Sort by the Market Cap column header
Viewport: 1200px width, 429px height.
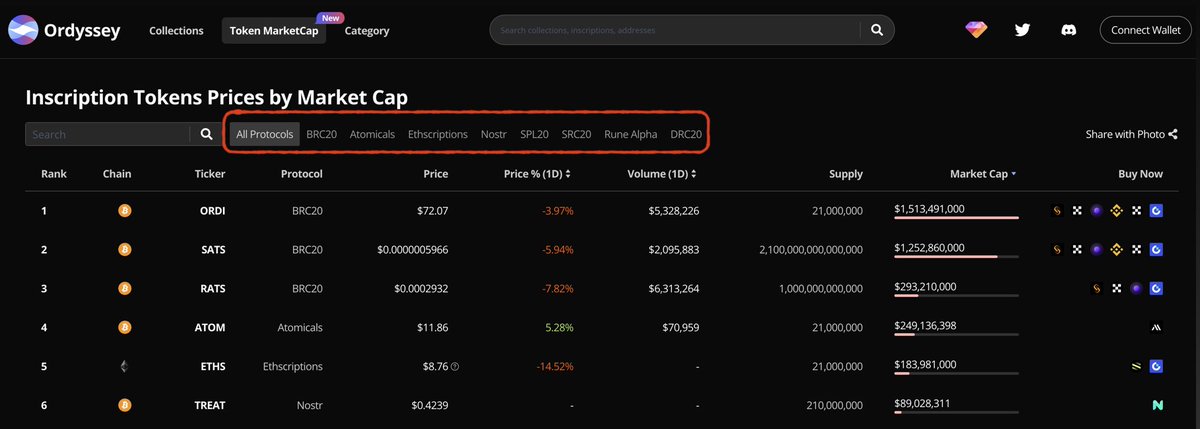(x=983, y=174)
